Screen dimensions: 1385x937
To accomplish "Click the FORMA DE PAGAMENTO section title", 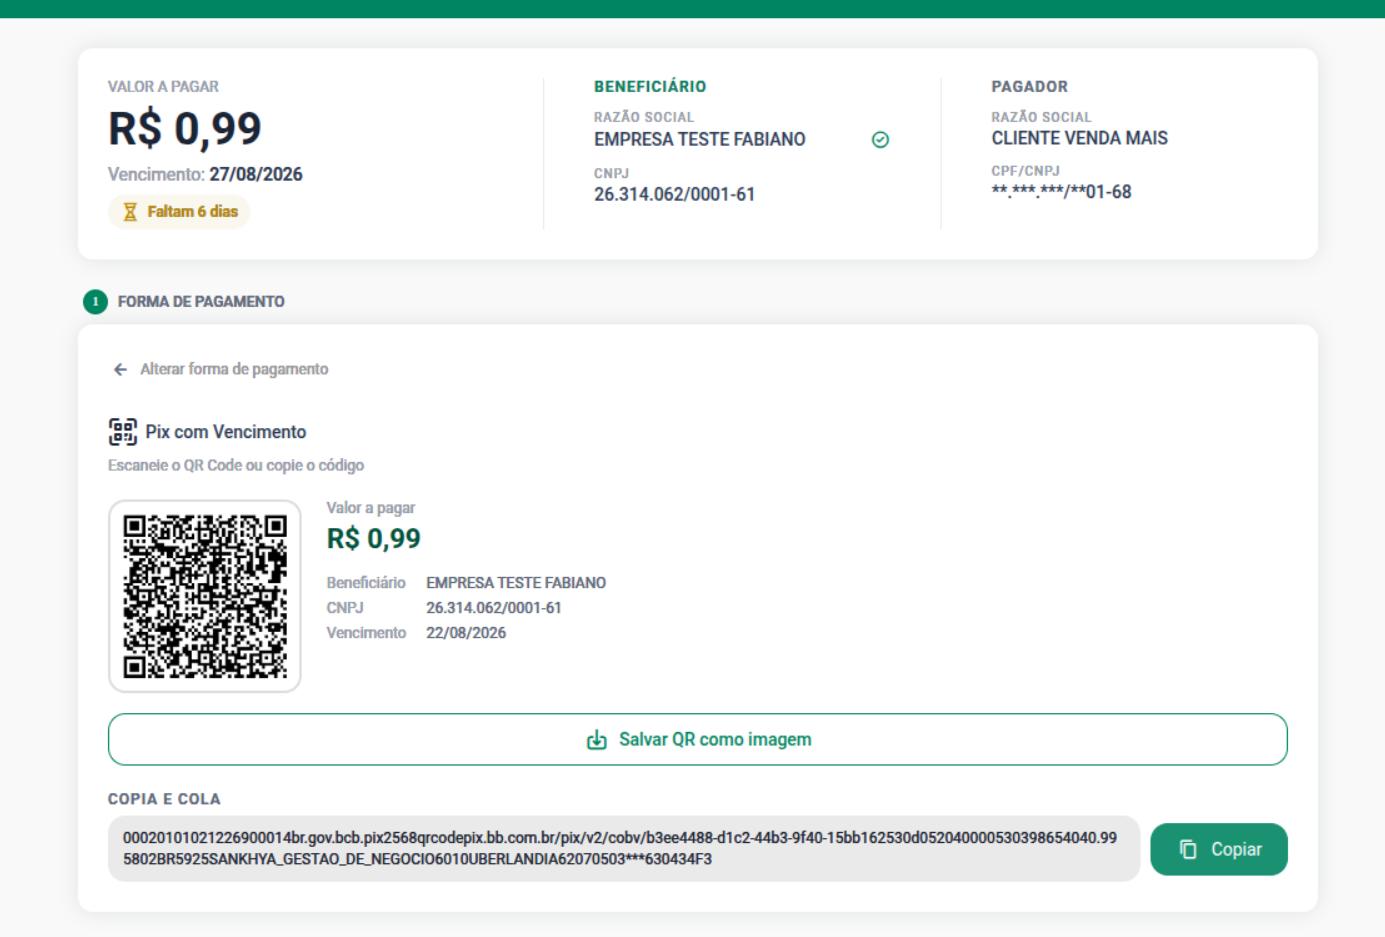I will pyautogui.click(x=201, y=302).
